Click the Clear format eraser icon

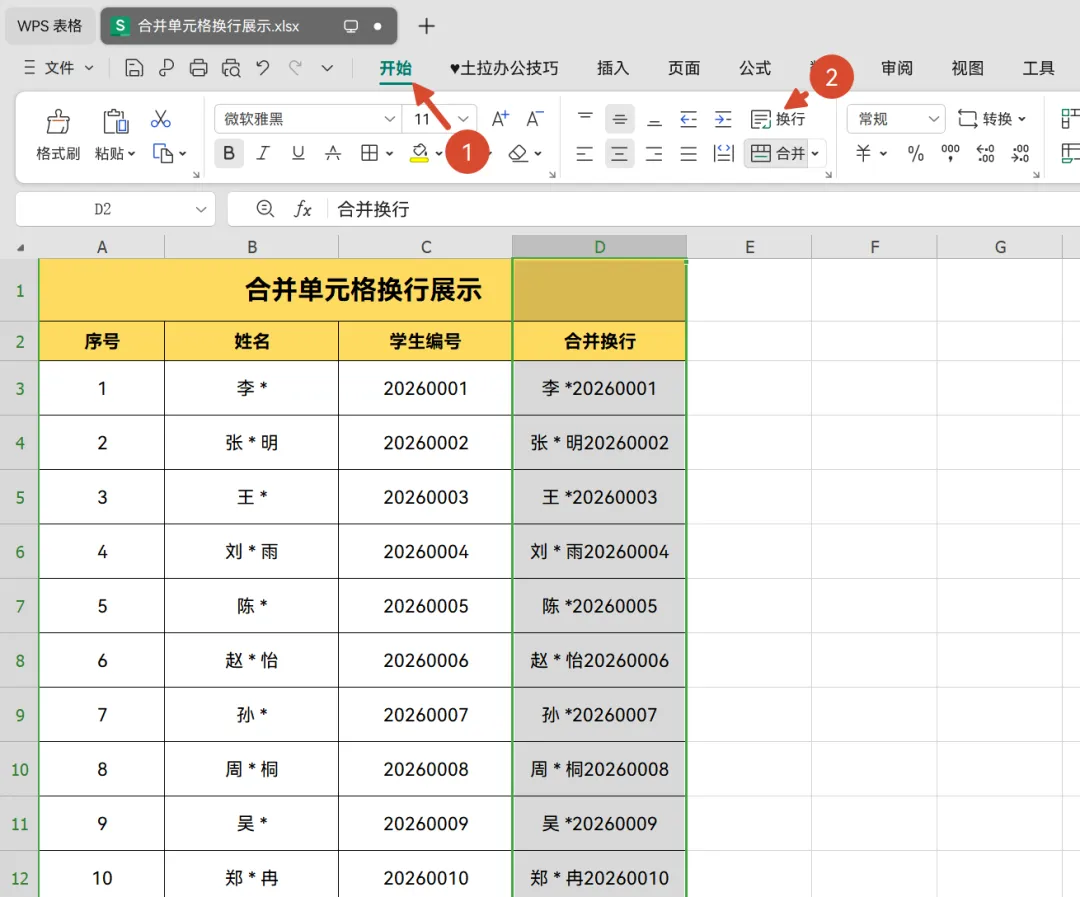tap(518, 153)
